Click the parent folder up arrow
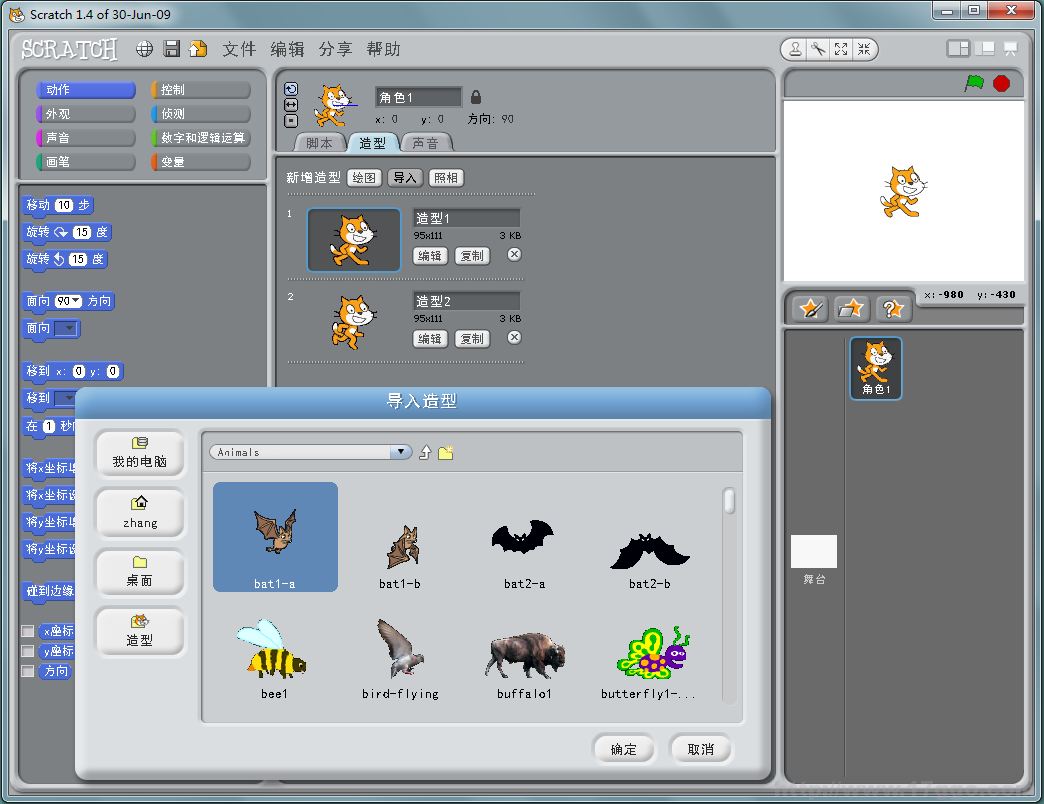The image size is (1044, 804). [x=425, y=453]
